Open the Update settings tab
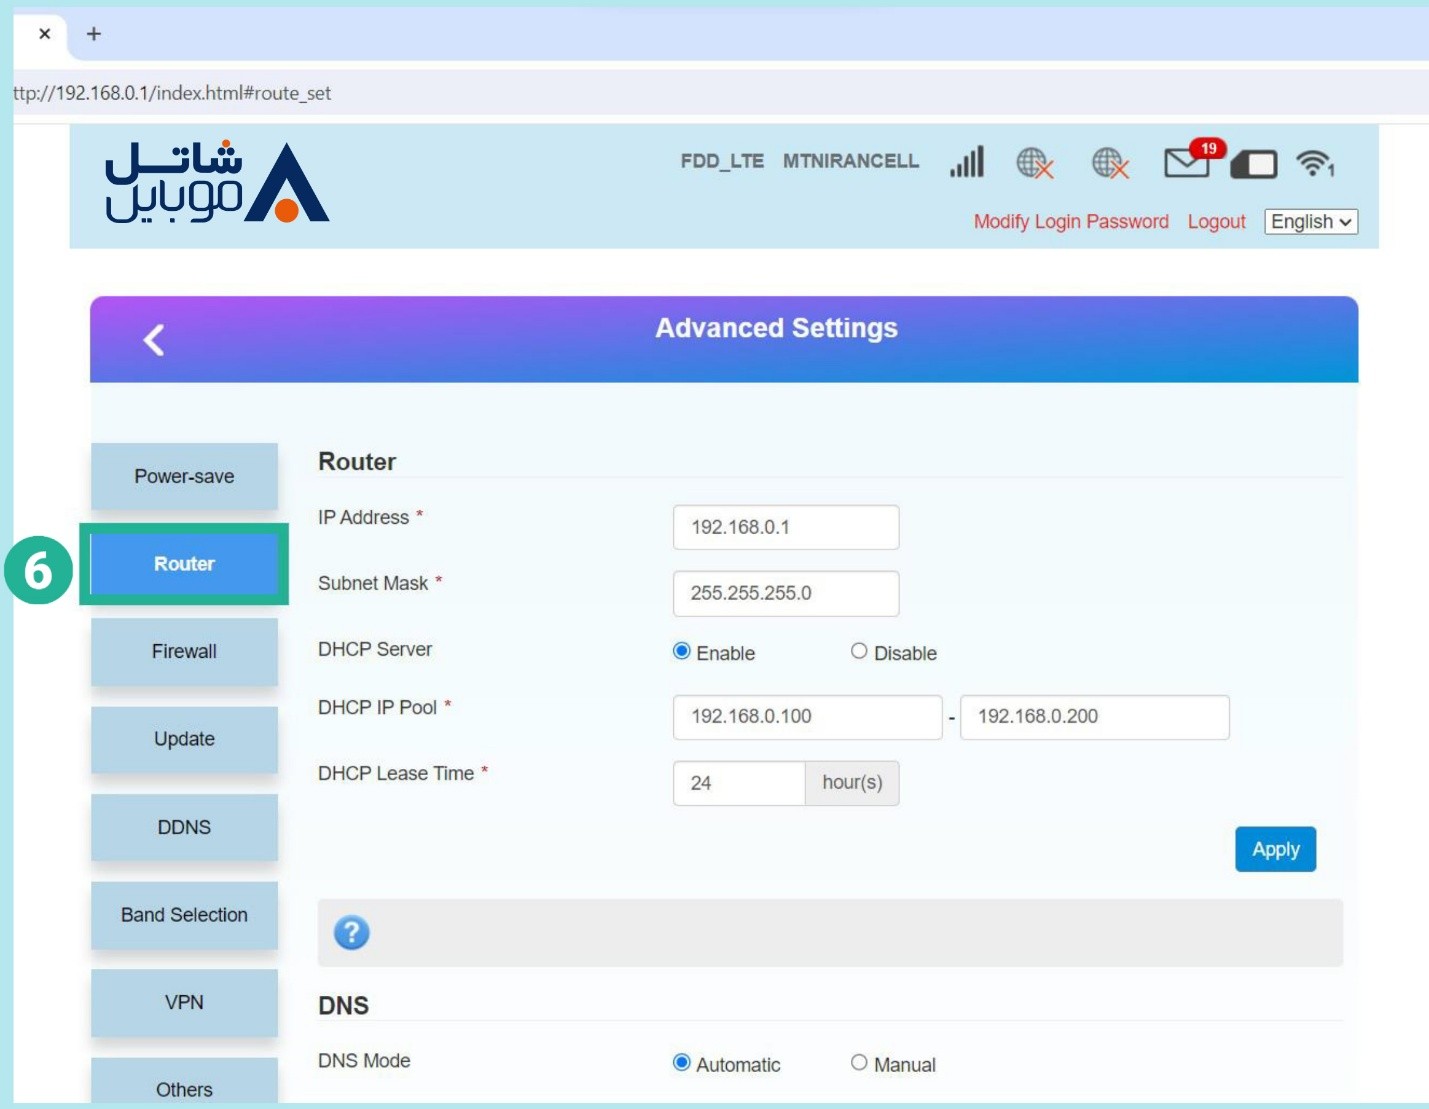The image size is (1429, 1109). tap(184, 739)
